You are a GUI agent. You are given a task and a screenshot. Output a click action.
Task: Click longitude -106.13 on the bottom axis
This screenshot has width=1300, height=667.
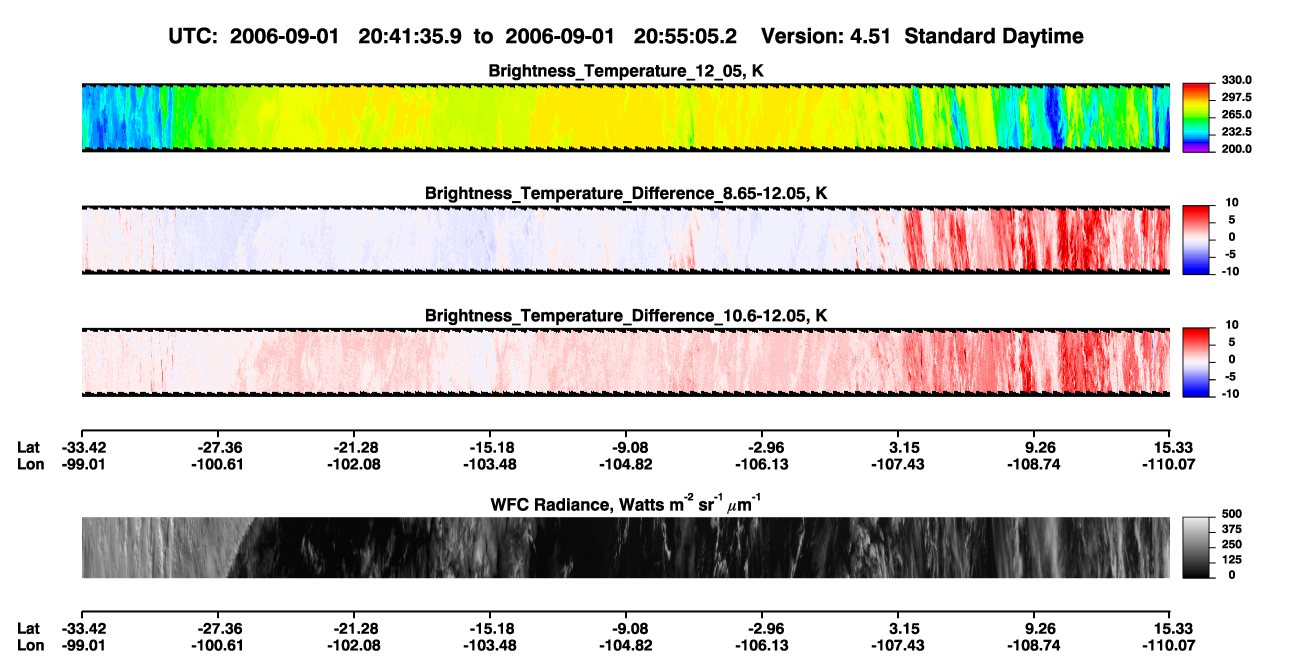click(x=762, y=646)
